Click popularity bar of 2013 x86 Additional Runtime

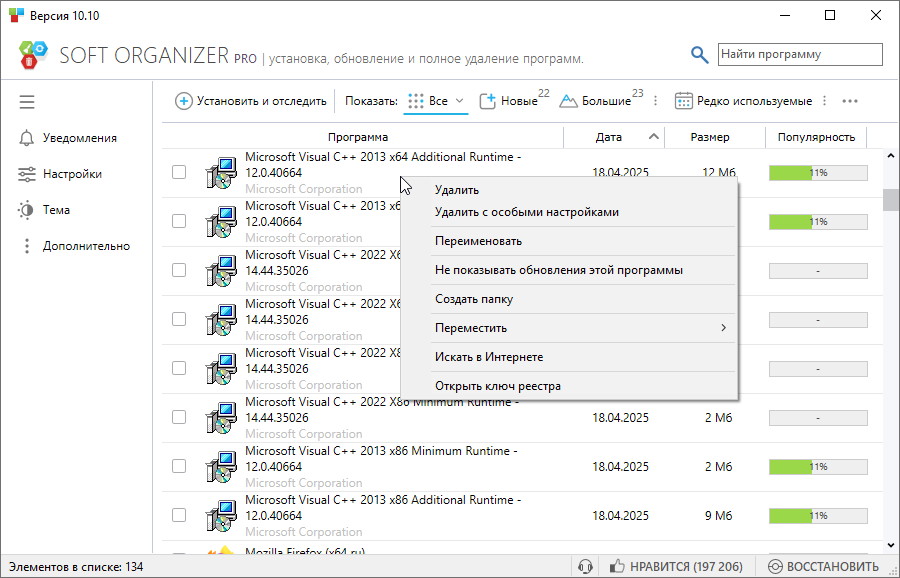tap(818, 515)
